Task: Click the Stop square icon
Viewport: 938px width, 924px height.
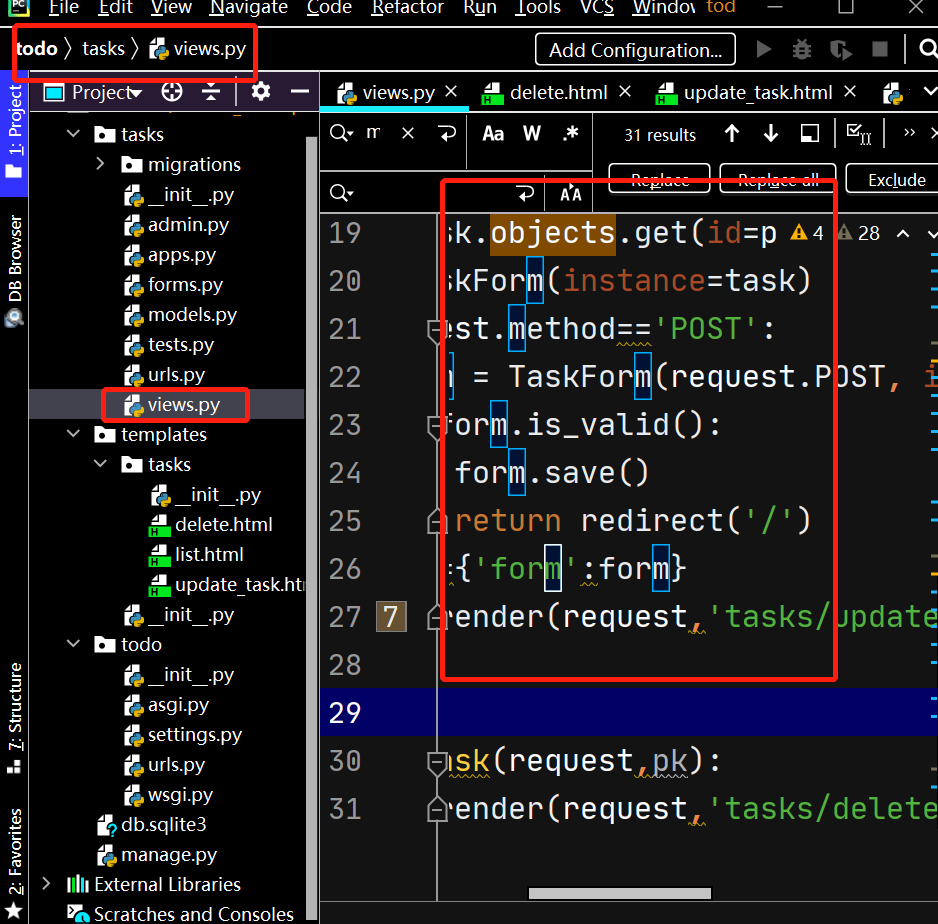Action: [879, 49]
